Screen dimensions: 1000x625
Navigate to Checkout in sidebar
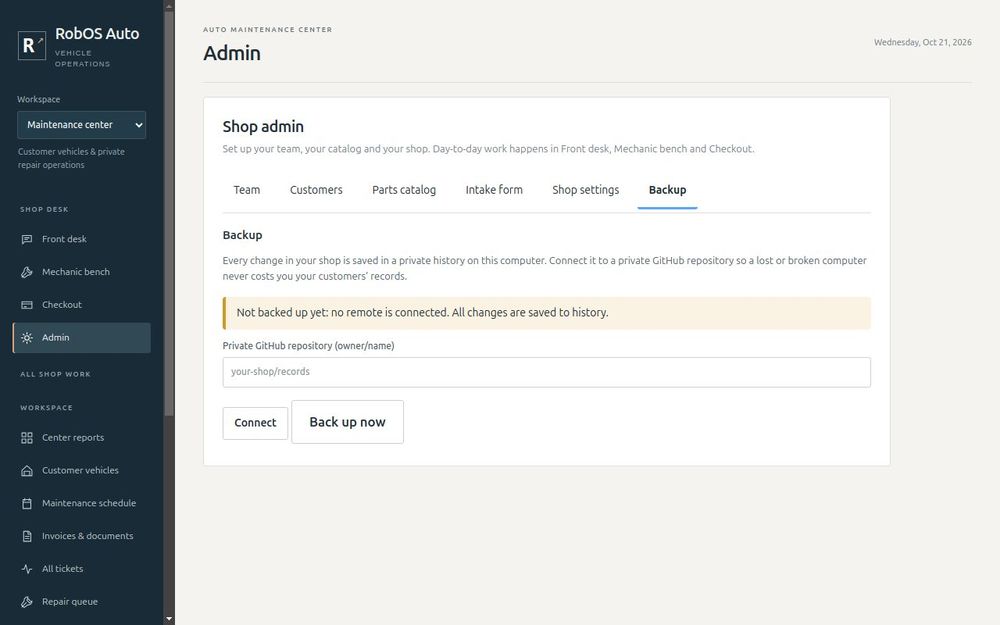pyautogui.click(x=82, y=305)
